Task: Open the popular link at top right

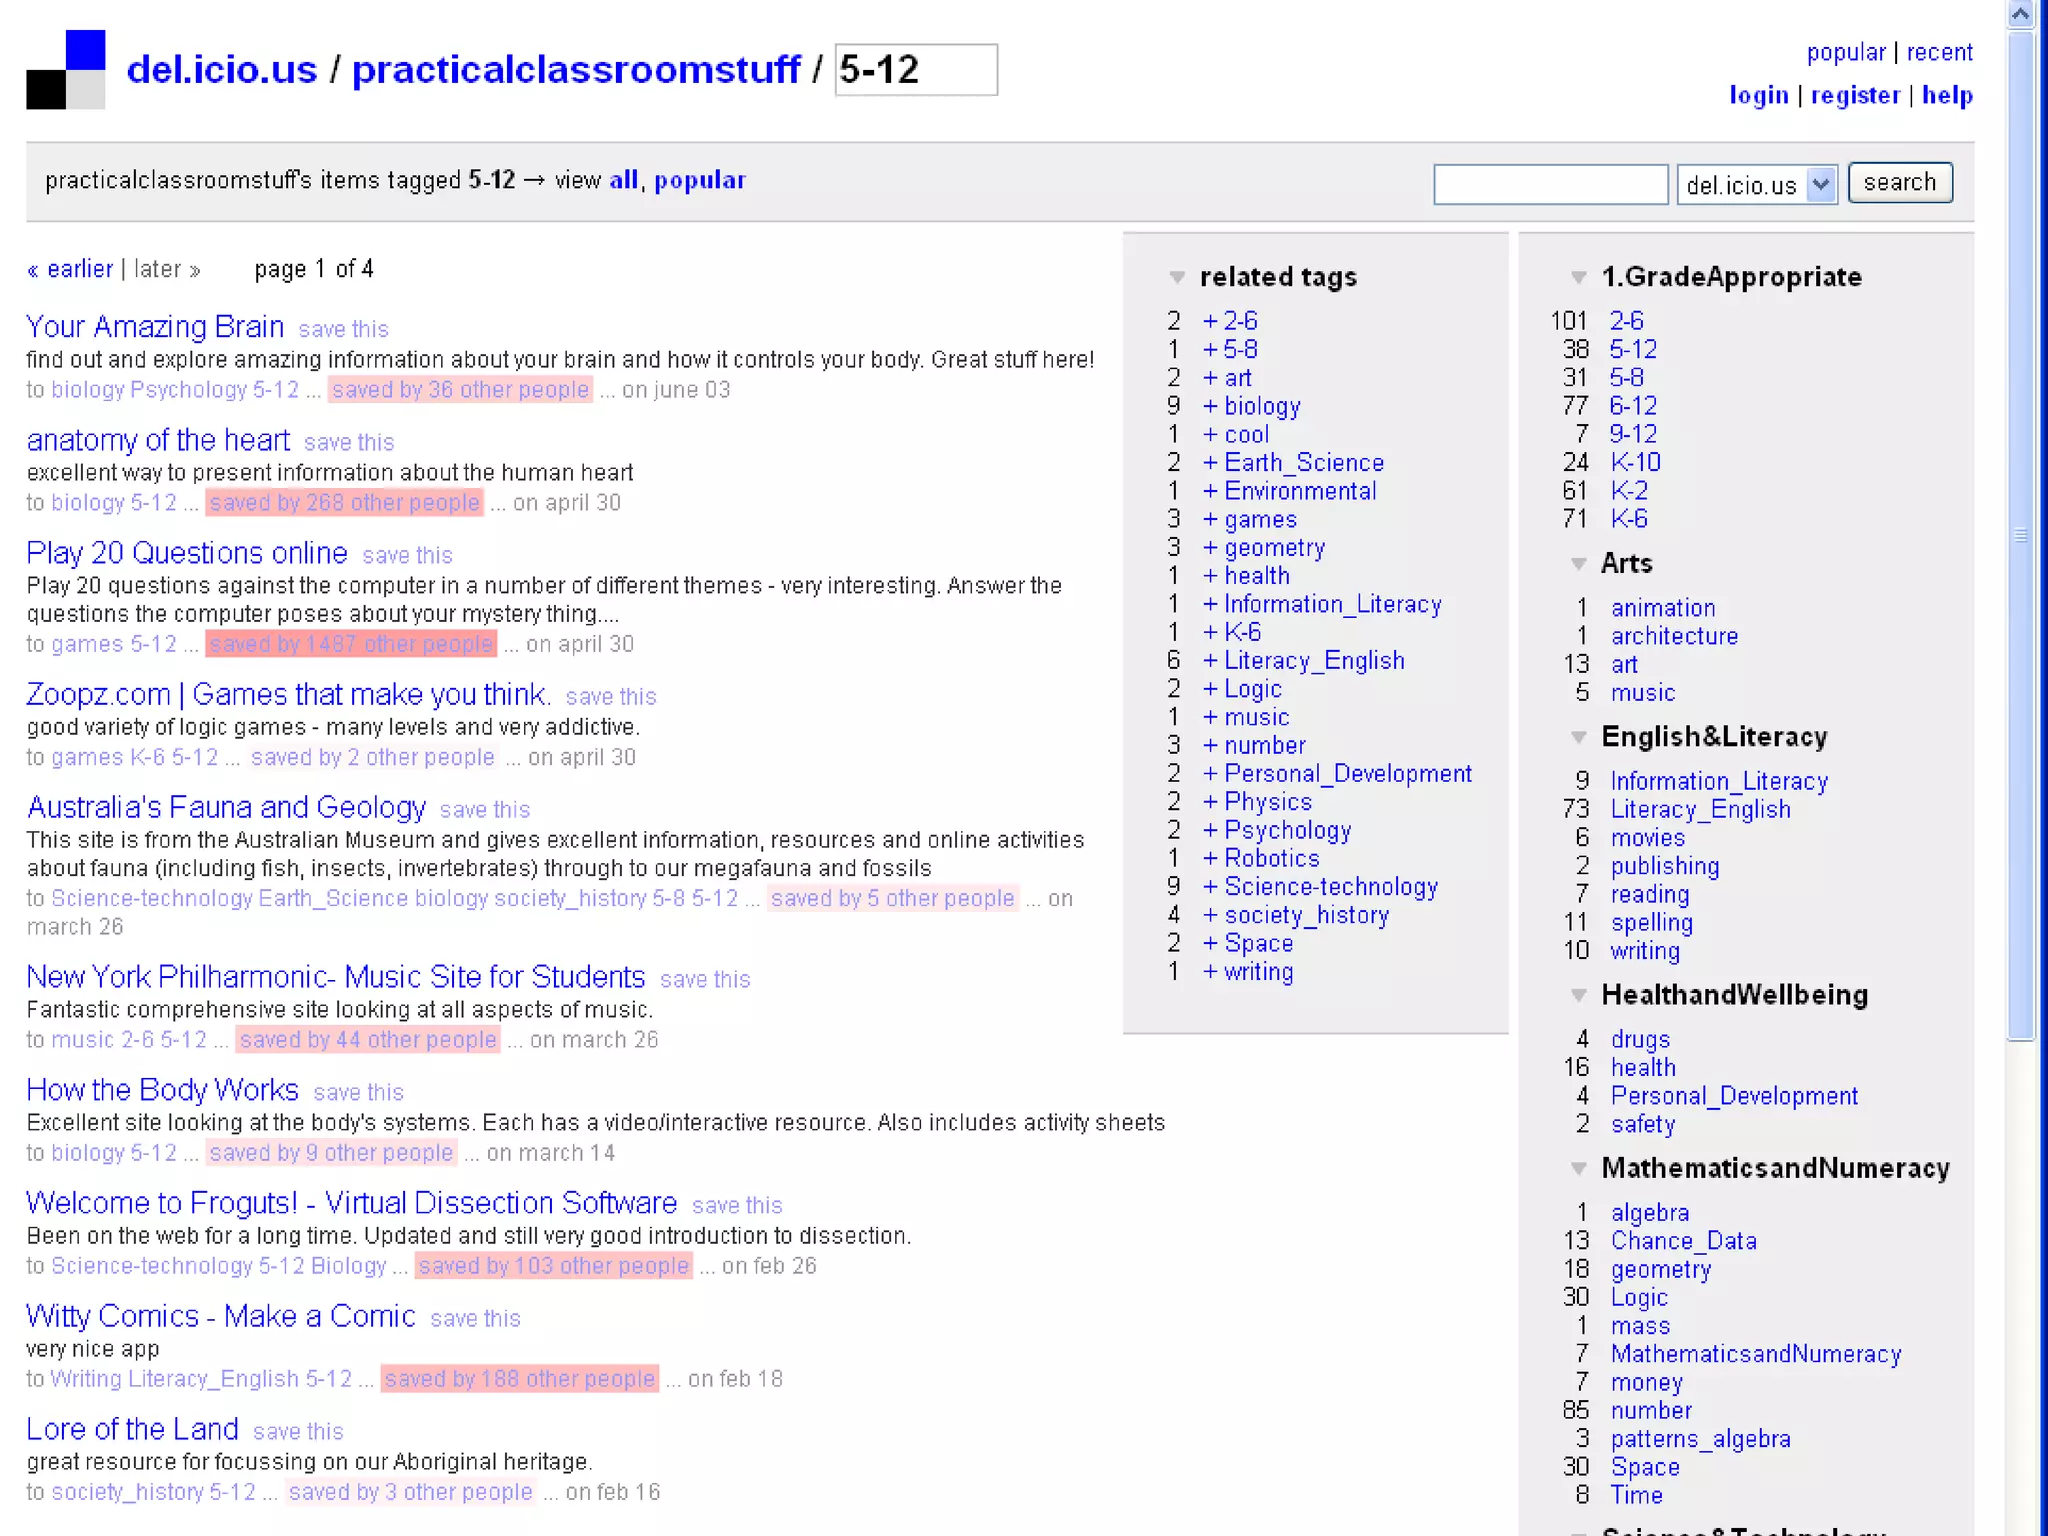Action: coord(1845,52)
